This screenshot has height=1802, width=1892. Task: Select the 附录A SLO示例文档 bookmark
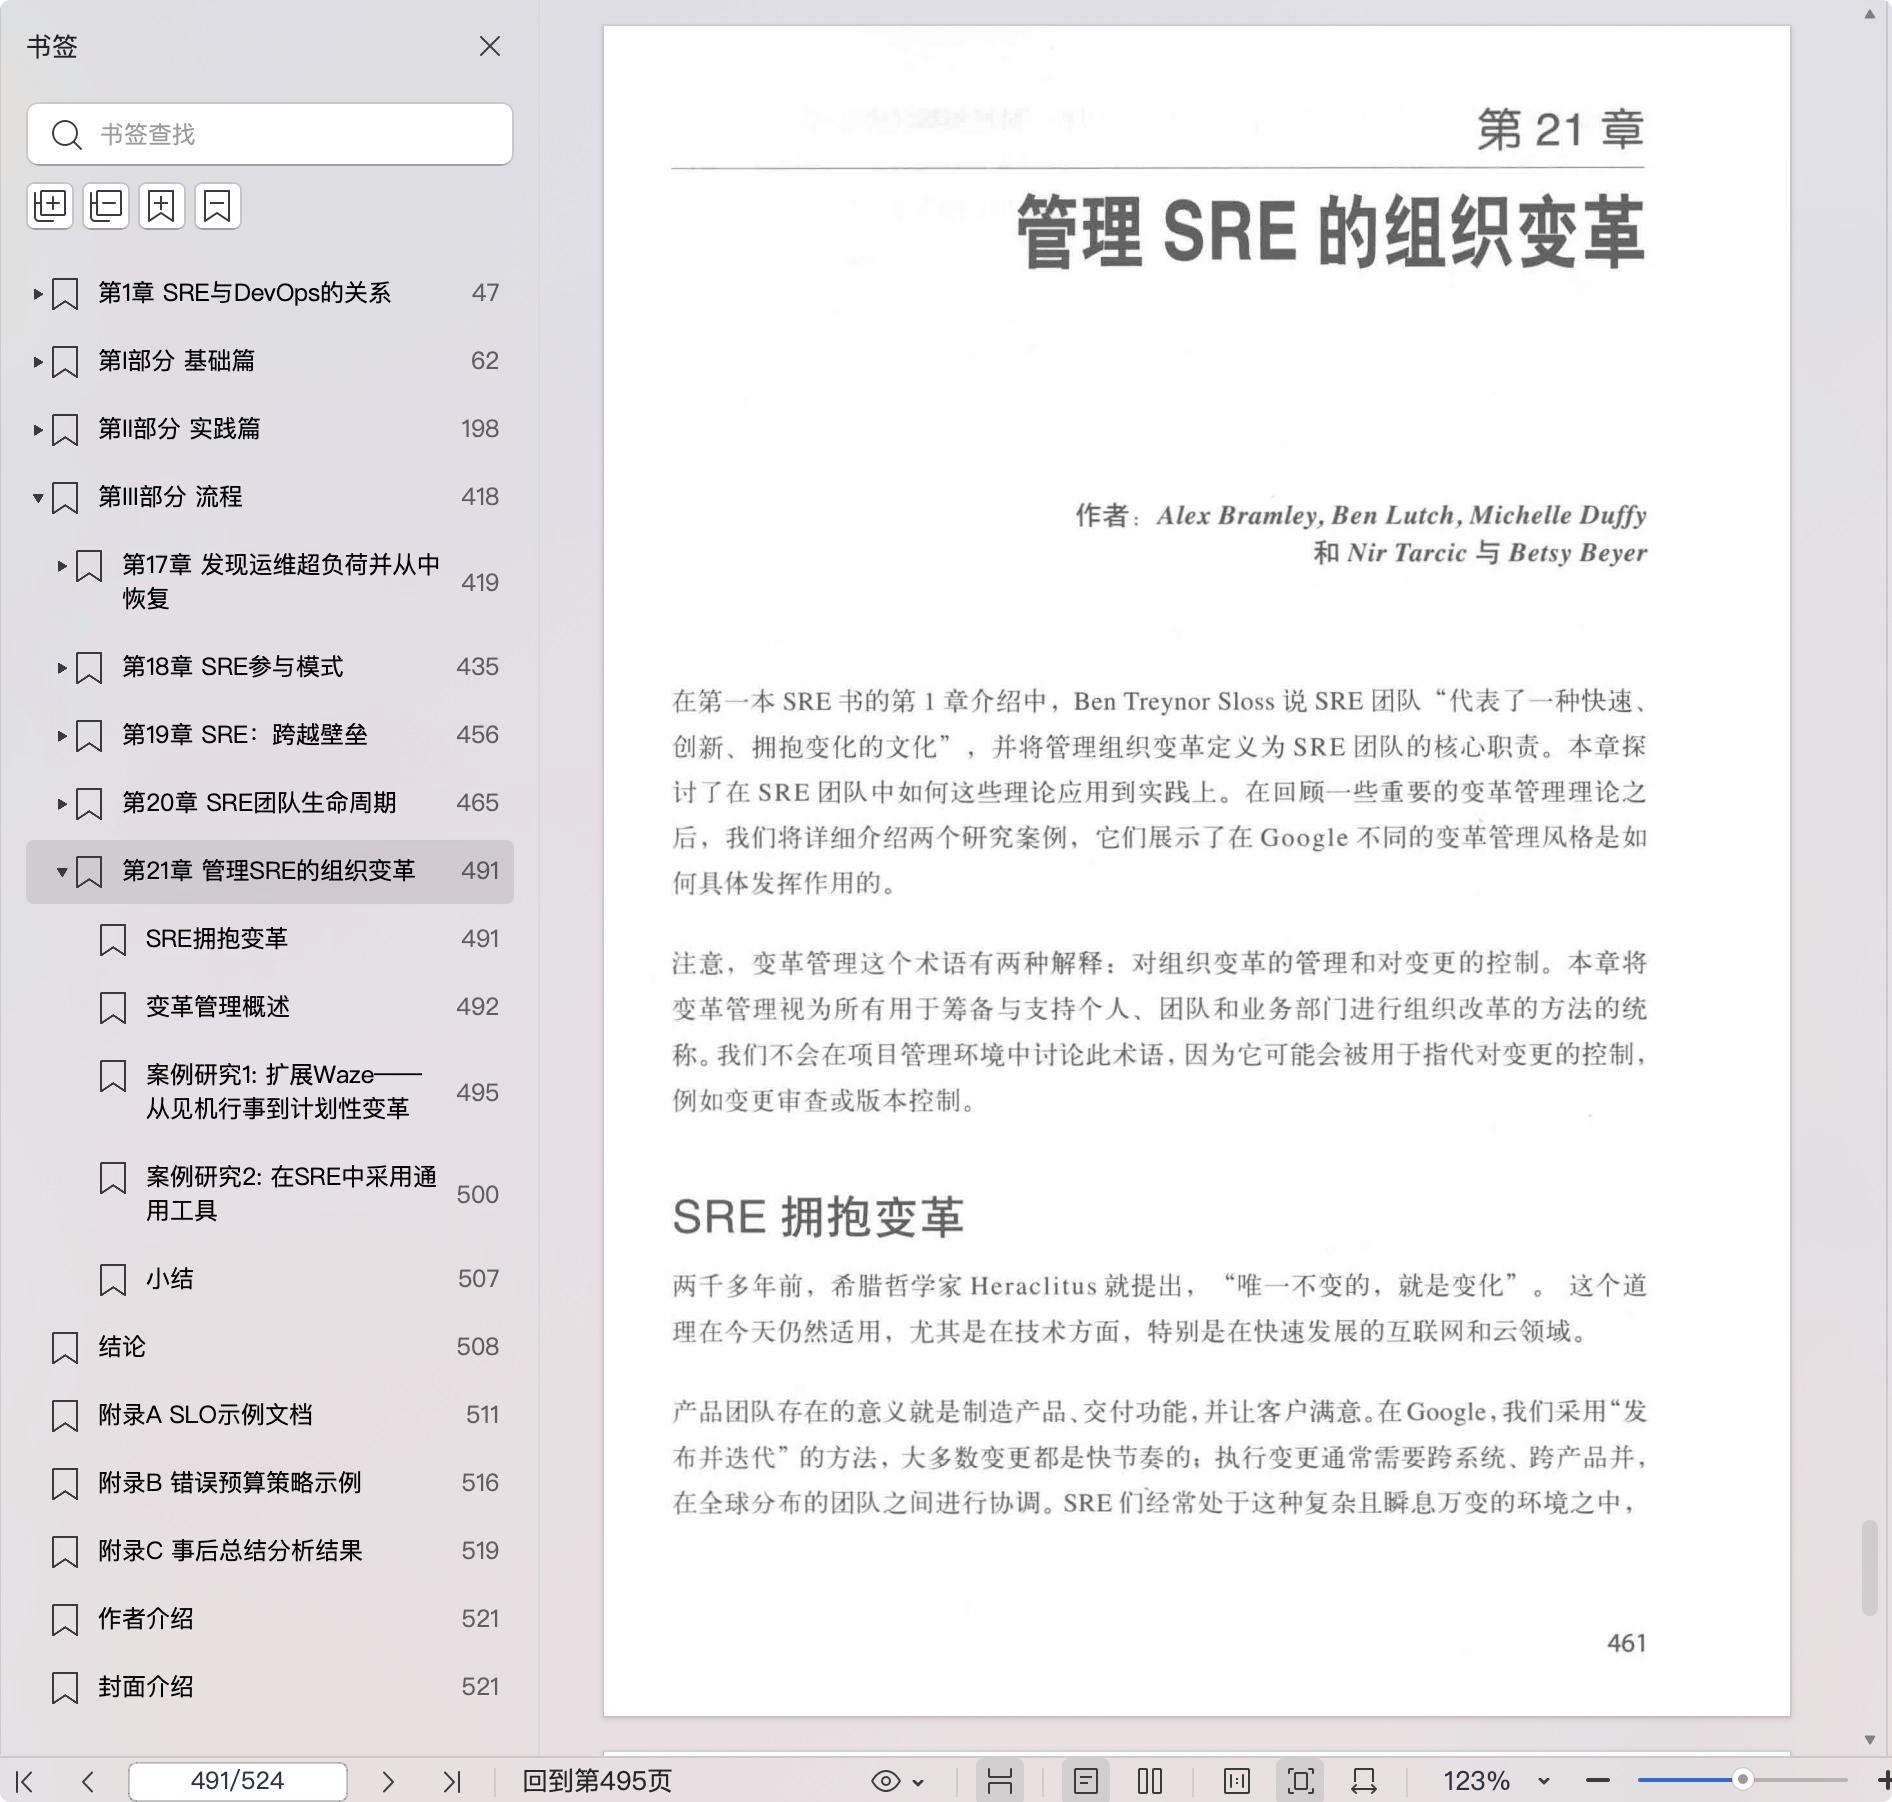point(205,1415)
